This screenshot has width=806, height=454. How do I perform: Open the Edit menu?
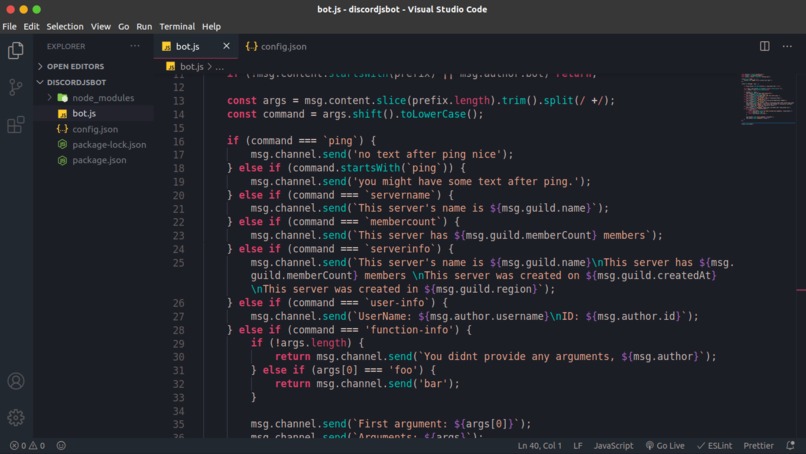tap(31, 26)
